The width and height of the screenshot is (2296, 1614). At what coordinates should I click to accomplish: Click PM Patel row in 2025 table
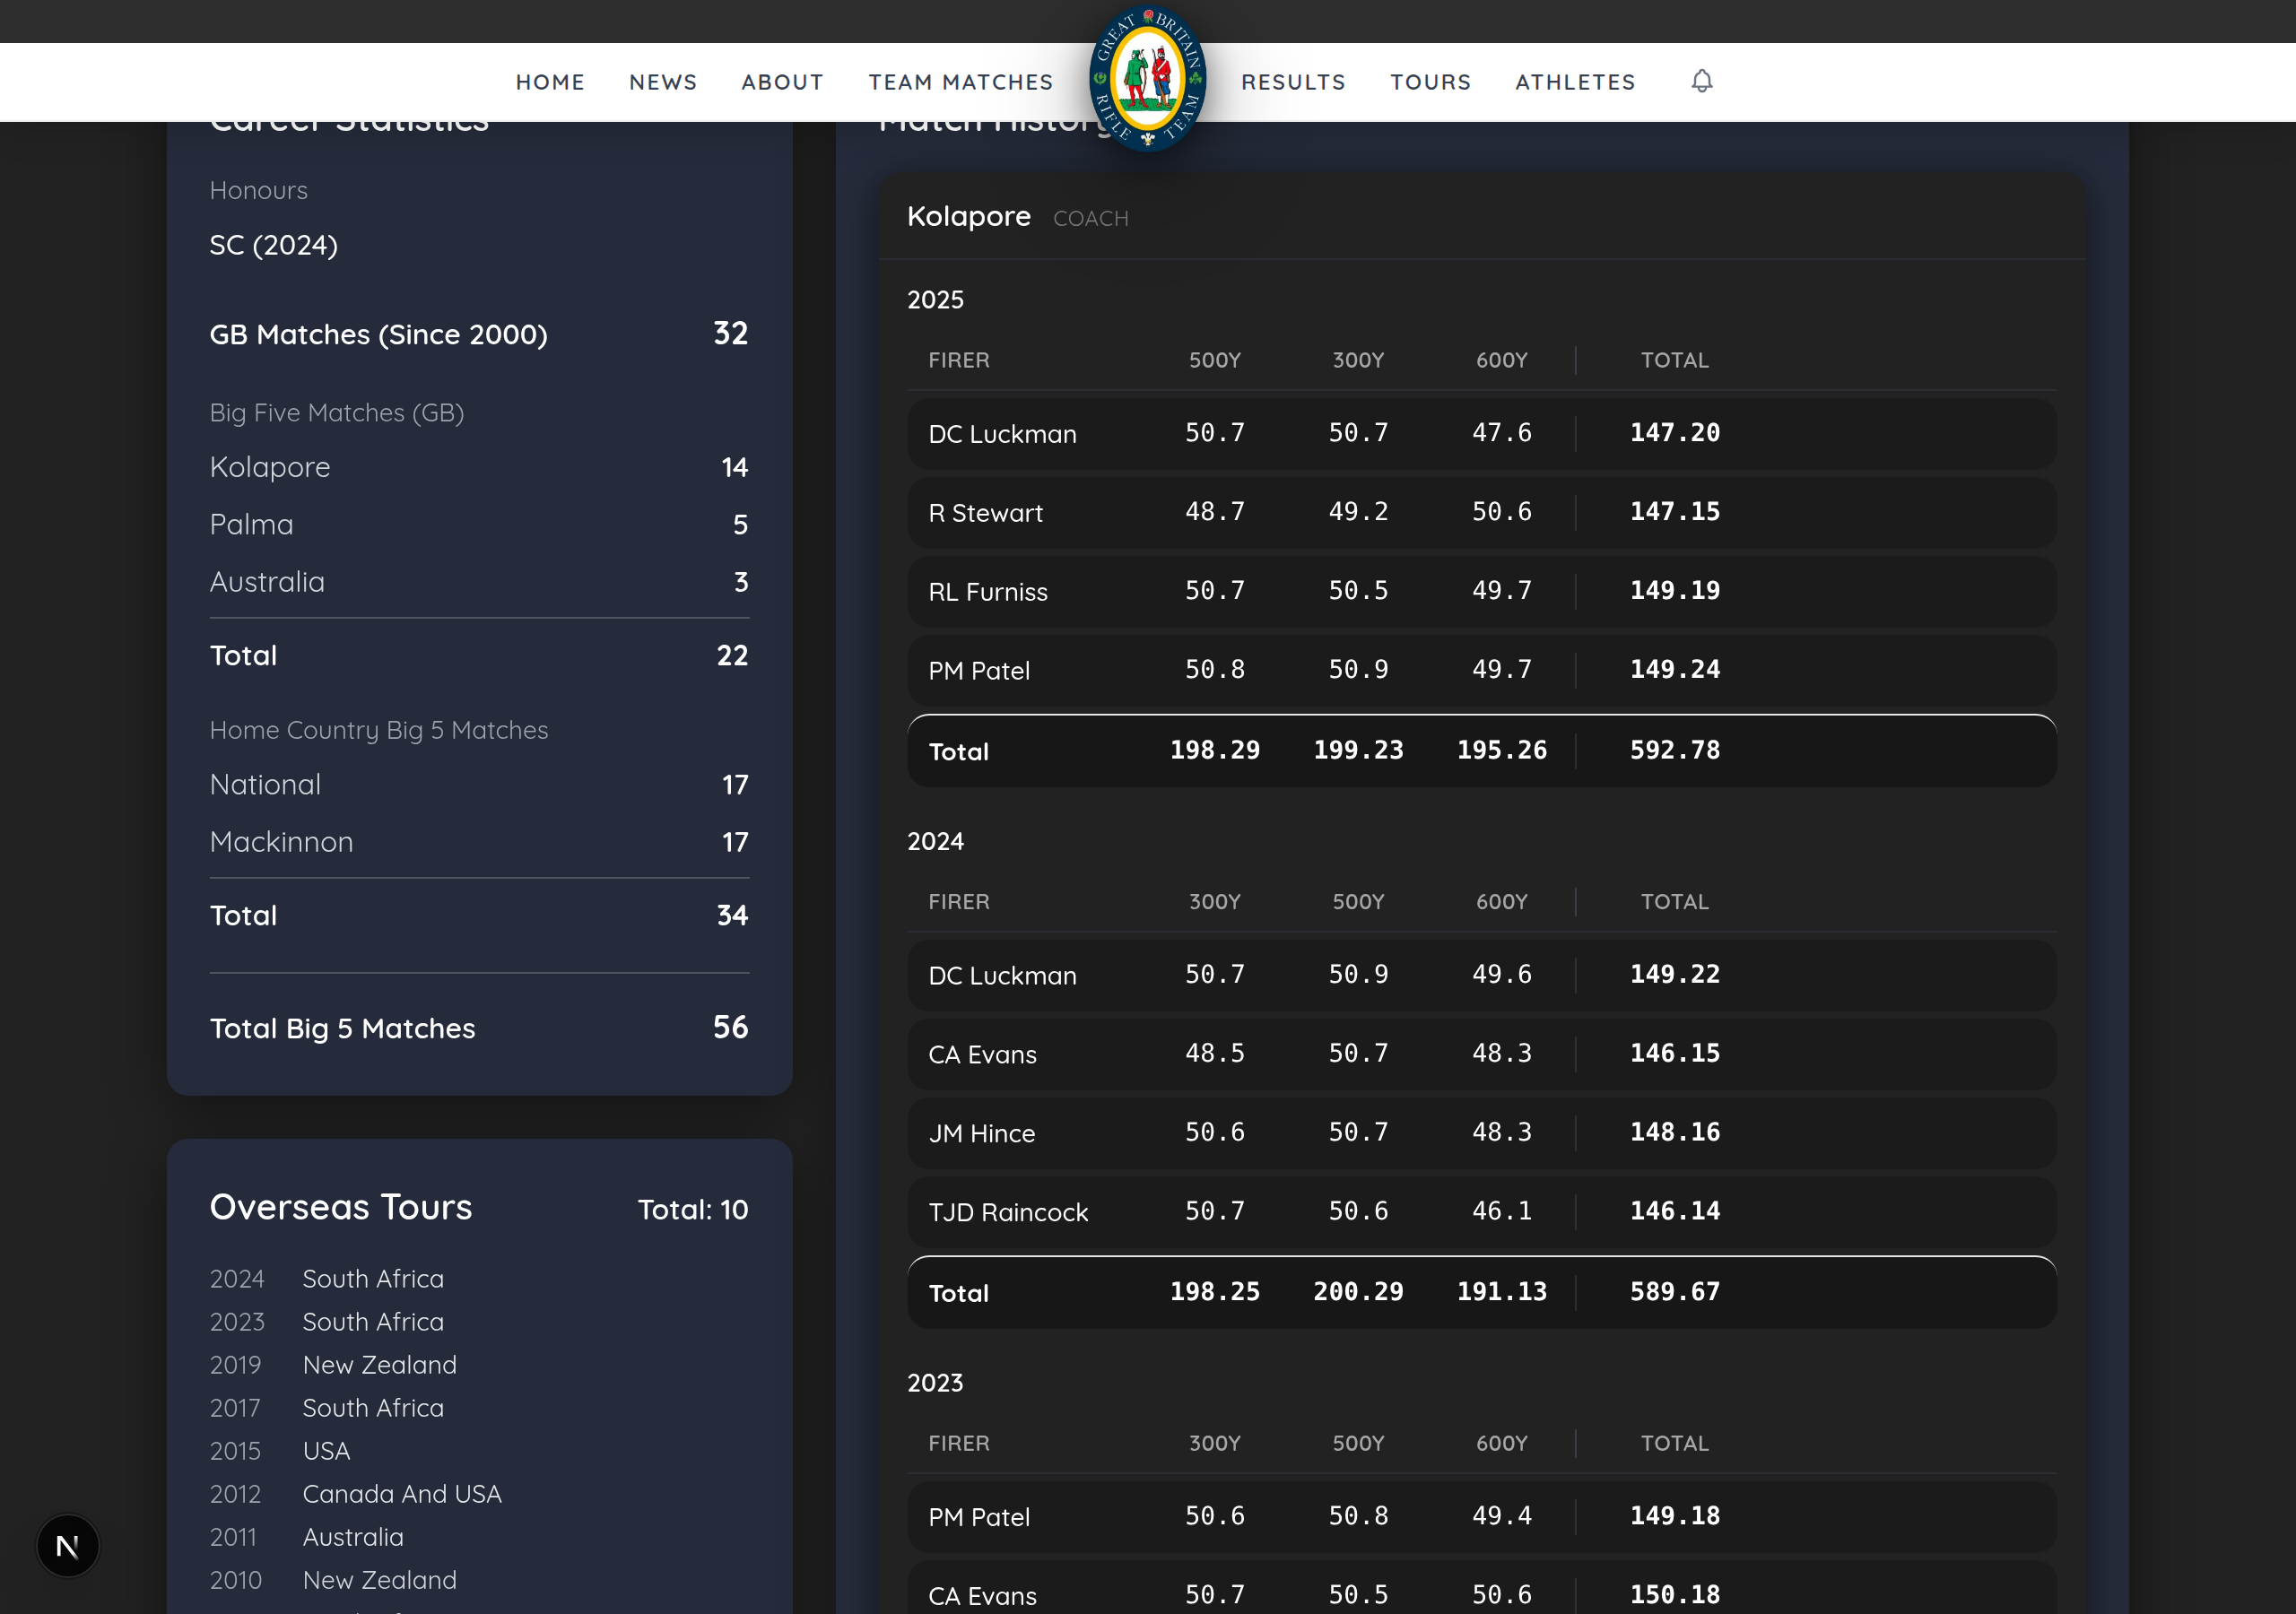[x=1481, y=670]
